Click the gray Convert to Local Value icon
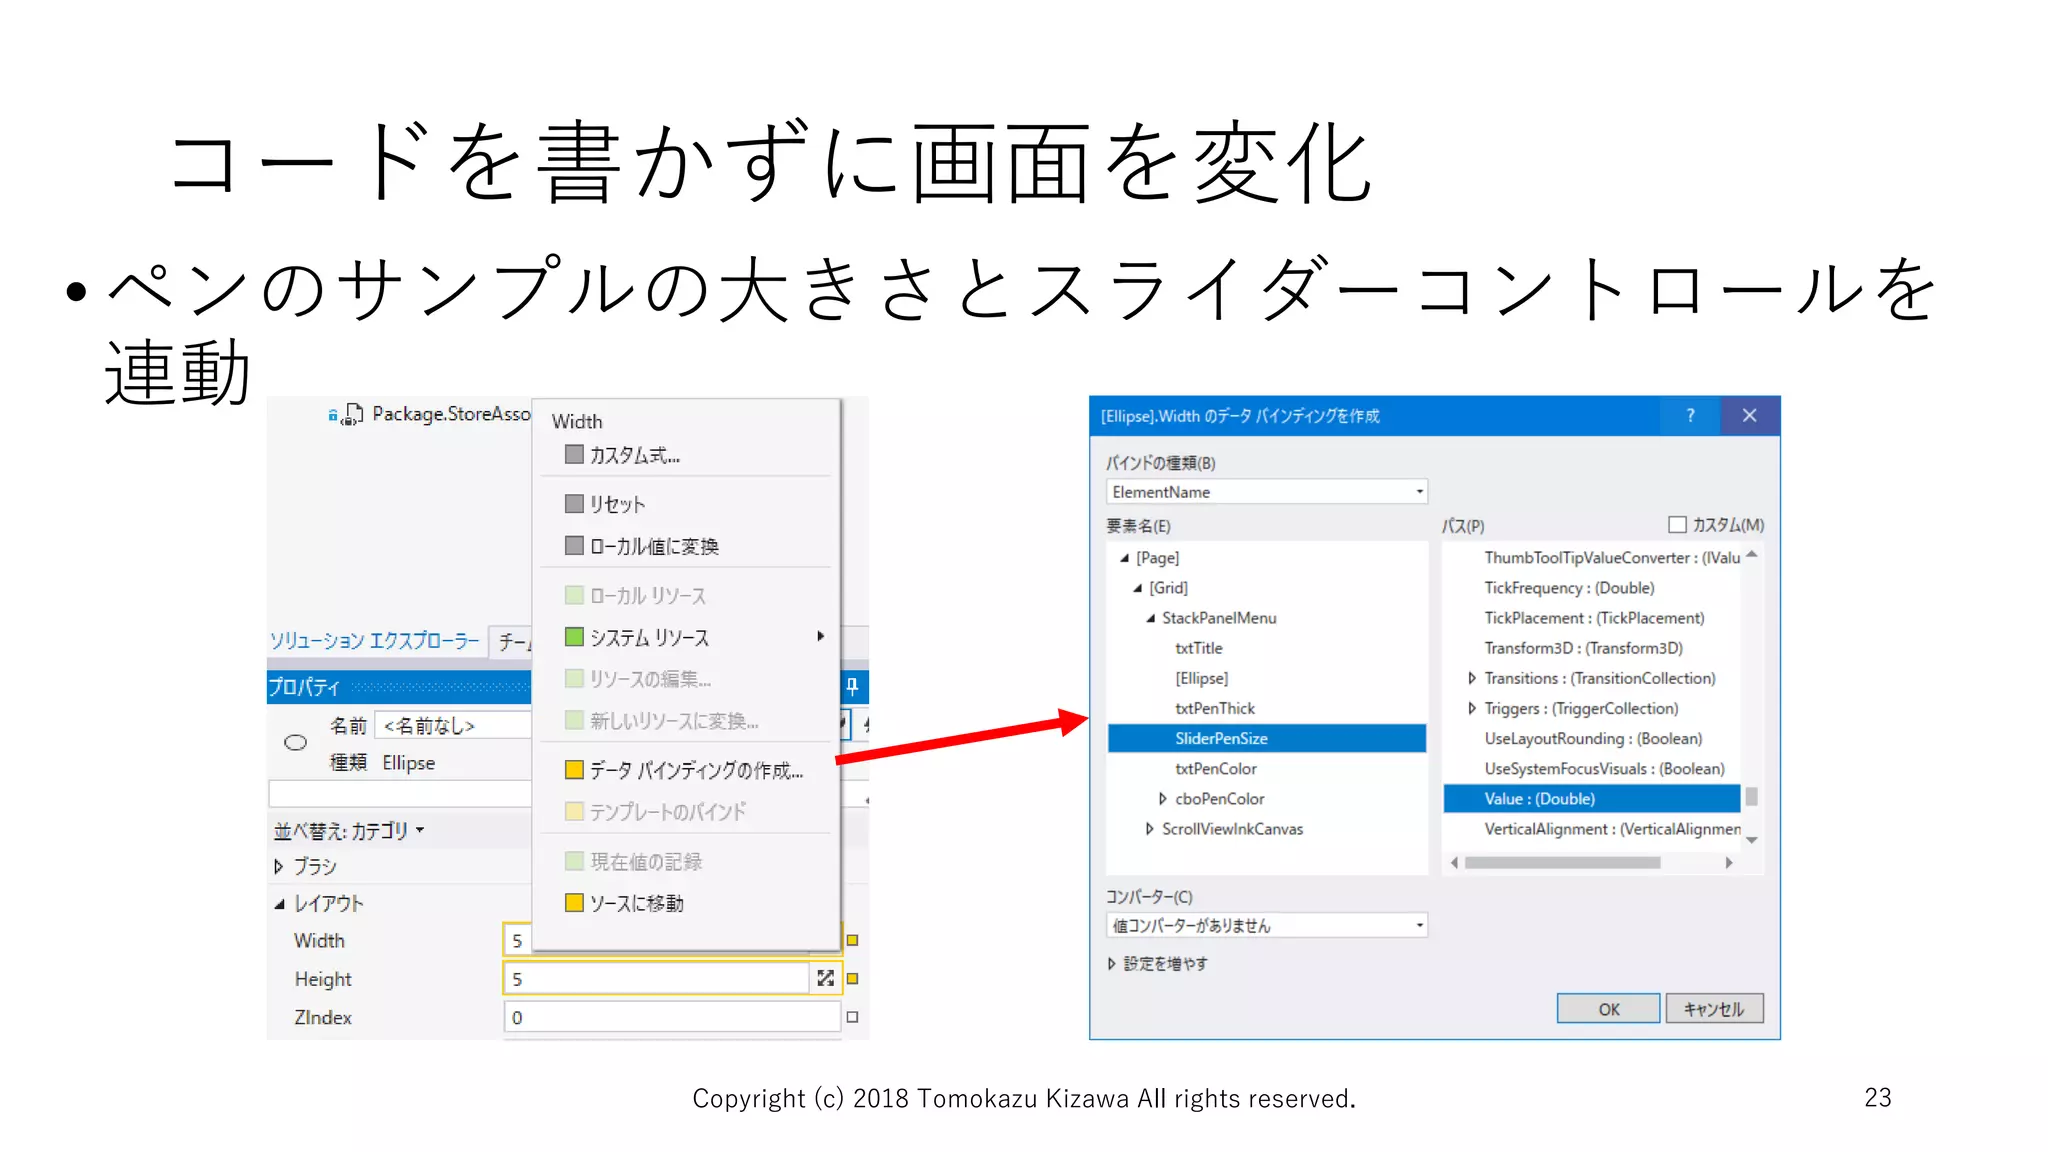The image size is (2048, 1152). pyautogui.click(x=574, y=545)
